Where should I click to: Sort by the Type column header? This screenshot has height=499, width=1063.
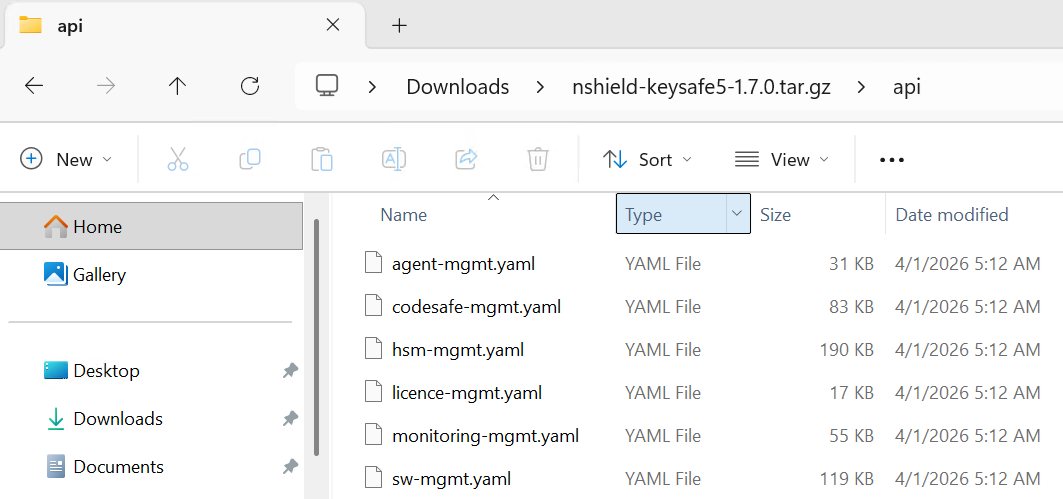(x=643, y=215)
